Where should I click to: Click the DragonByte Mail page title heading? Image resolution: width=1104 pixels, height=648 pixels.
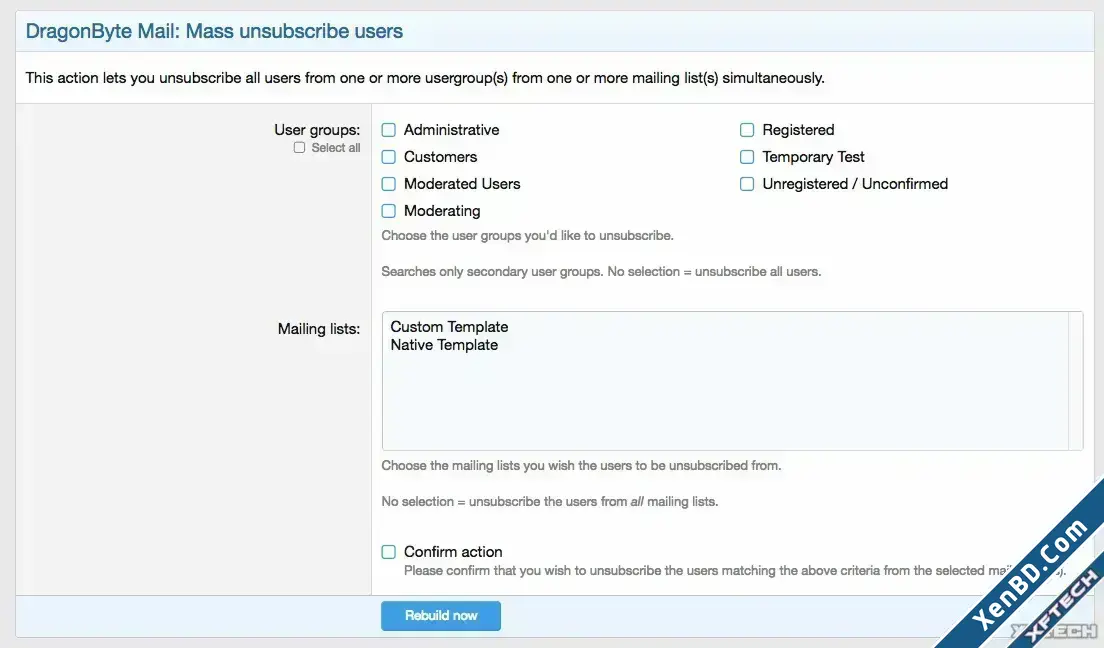(214, 32)
